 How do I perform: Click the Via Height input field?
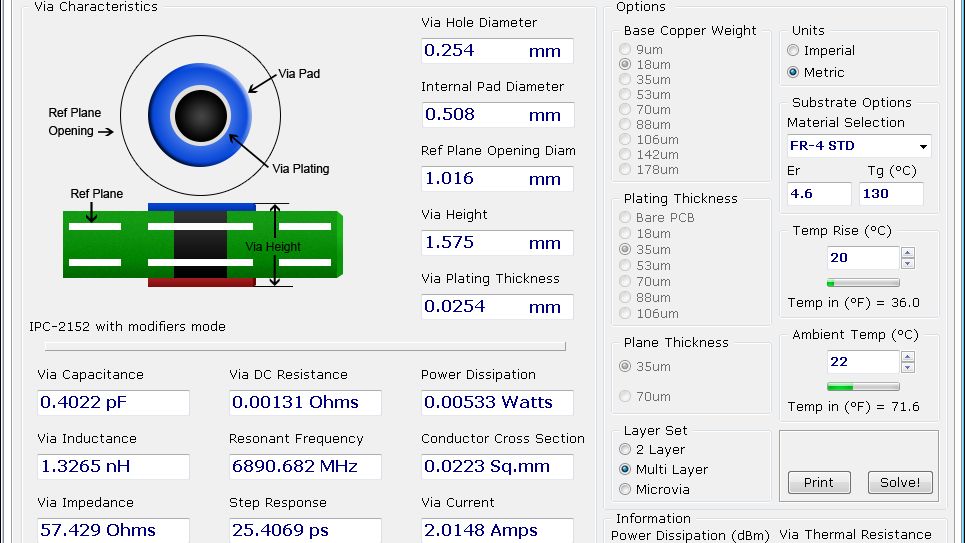pos(497,243)
